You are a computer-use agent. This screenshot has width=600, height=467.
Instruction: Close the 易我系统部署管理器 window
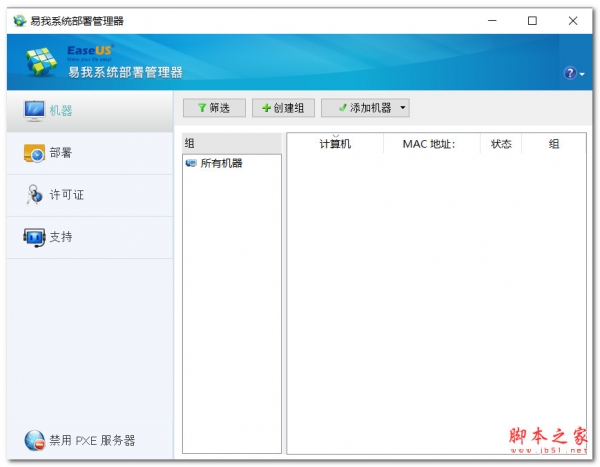coord(572,21)
